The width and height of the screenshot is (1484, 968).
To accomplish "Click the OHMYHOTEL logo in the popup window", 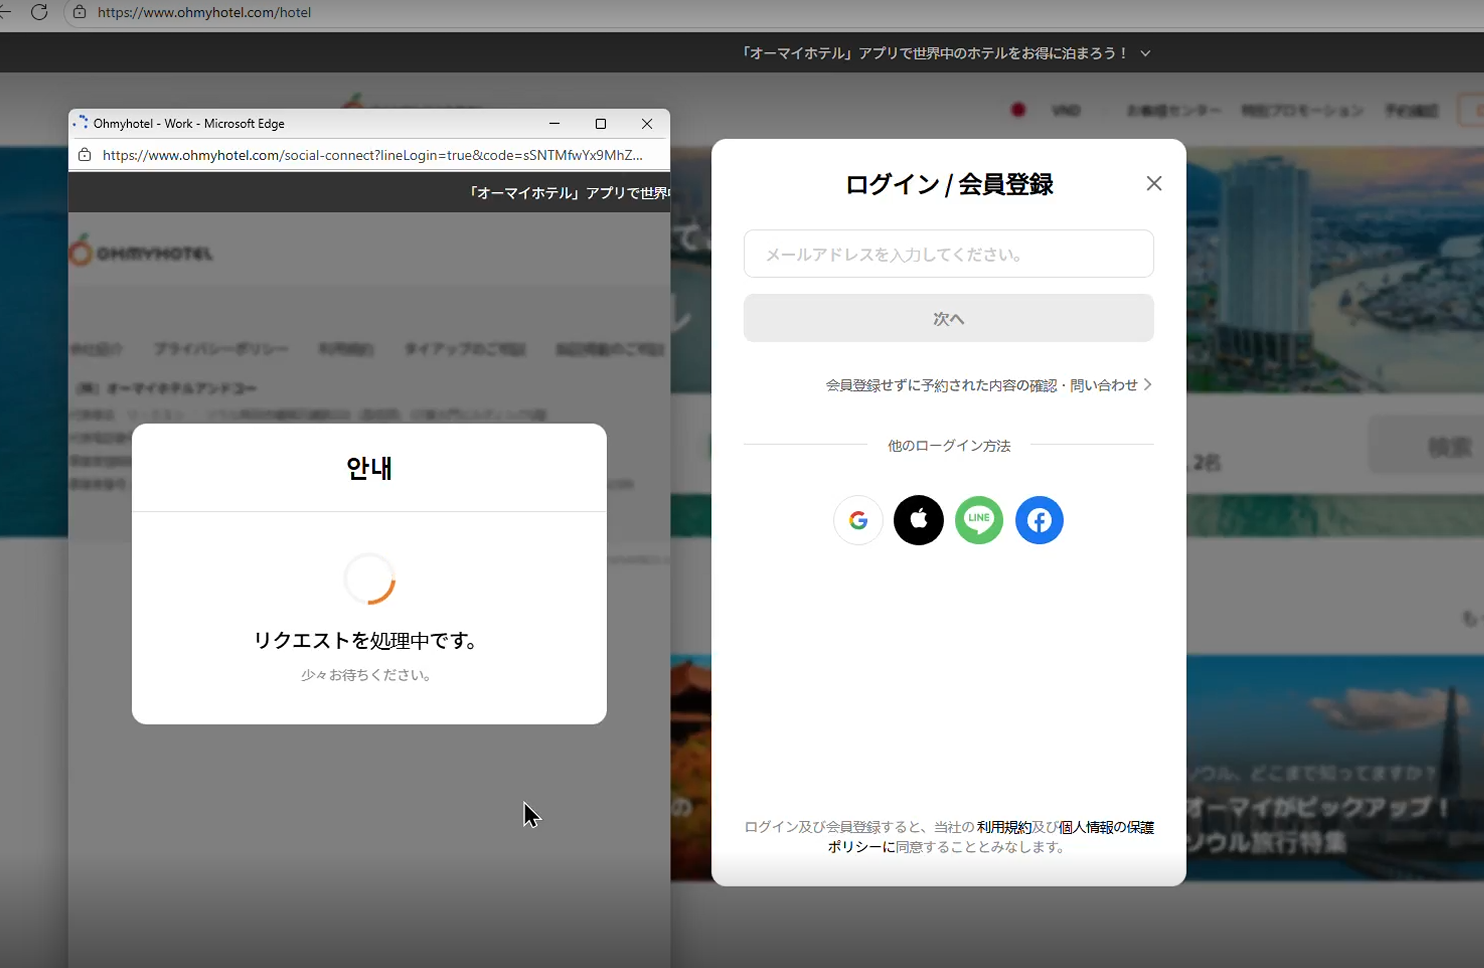I will click(x=142, y=253).
